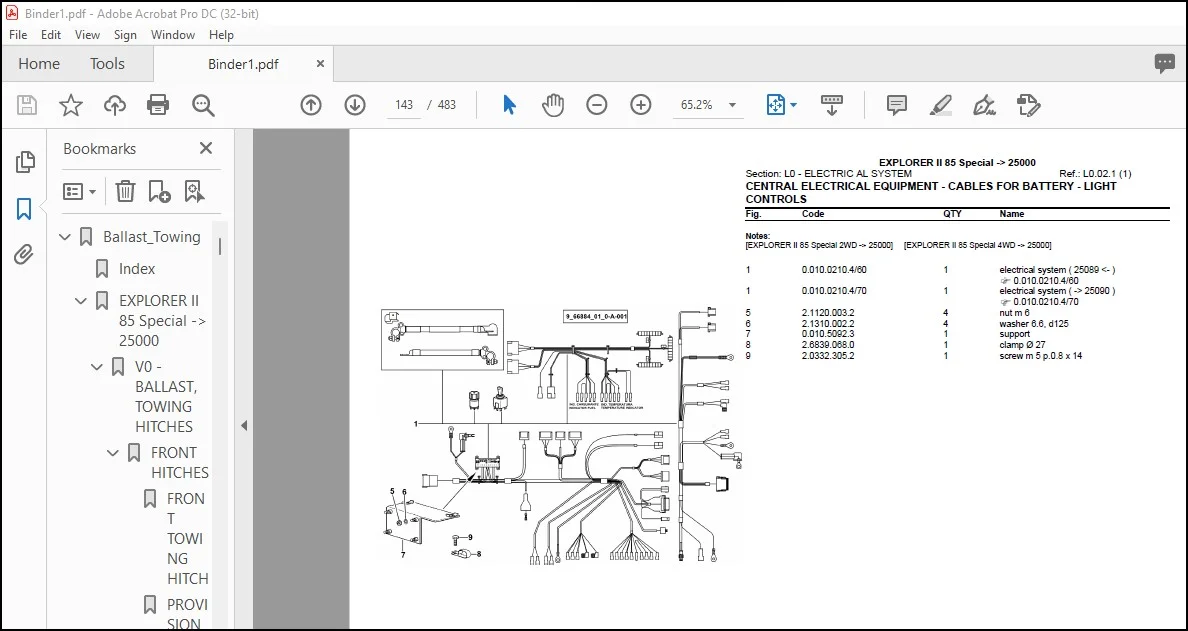Click the Ref.: L0.02.1 (1) text
The height and width of the screenshot is (631, 1188).
tap(1095, 173)
